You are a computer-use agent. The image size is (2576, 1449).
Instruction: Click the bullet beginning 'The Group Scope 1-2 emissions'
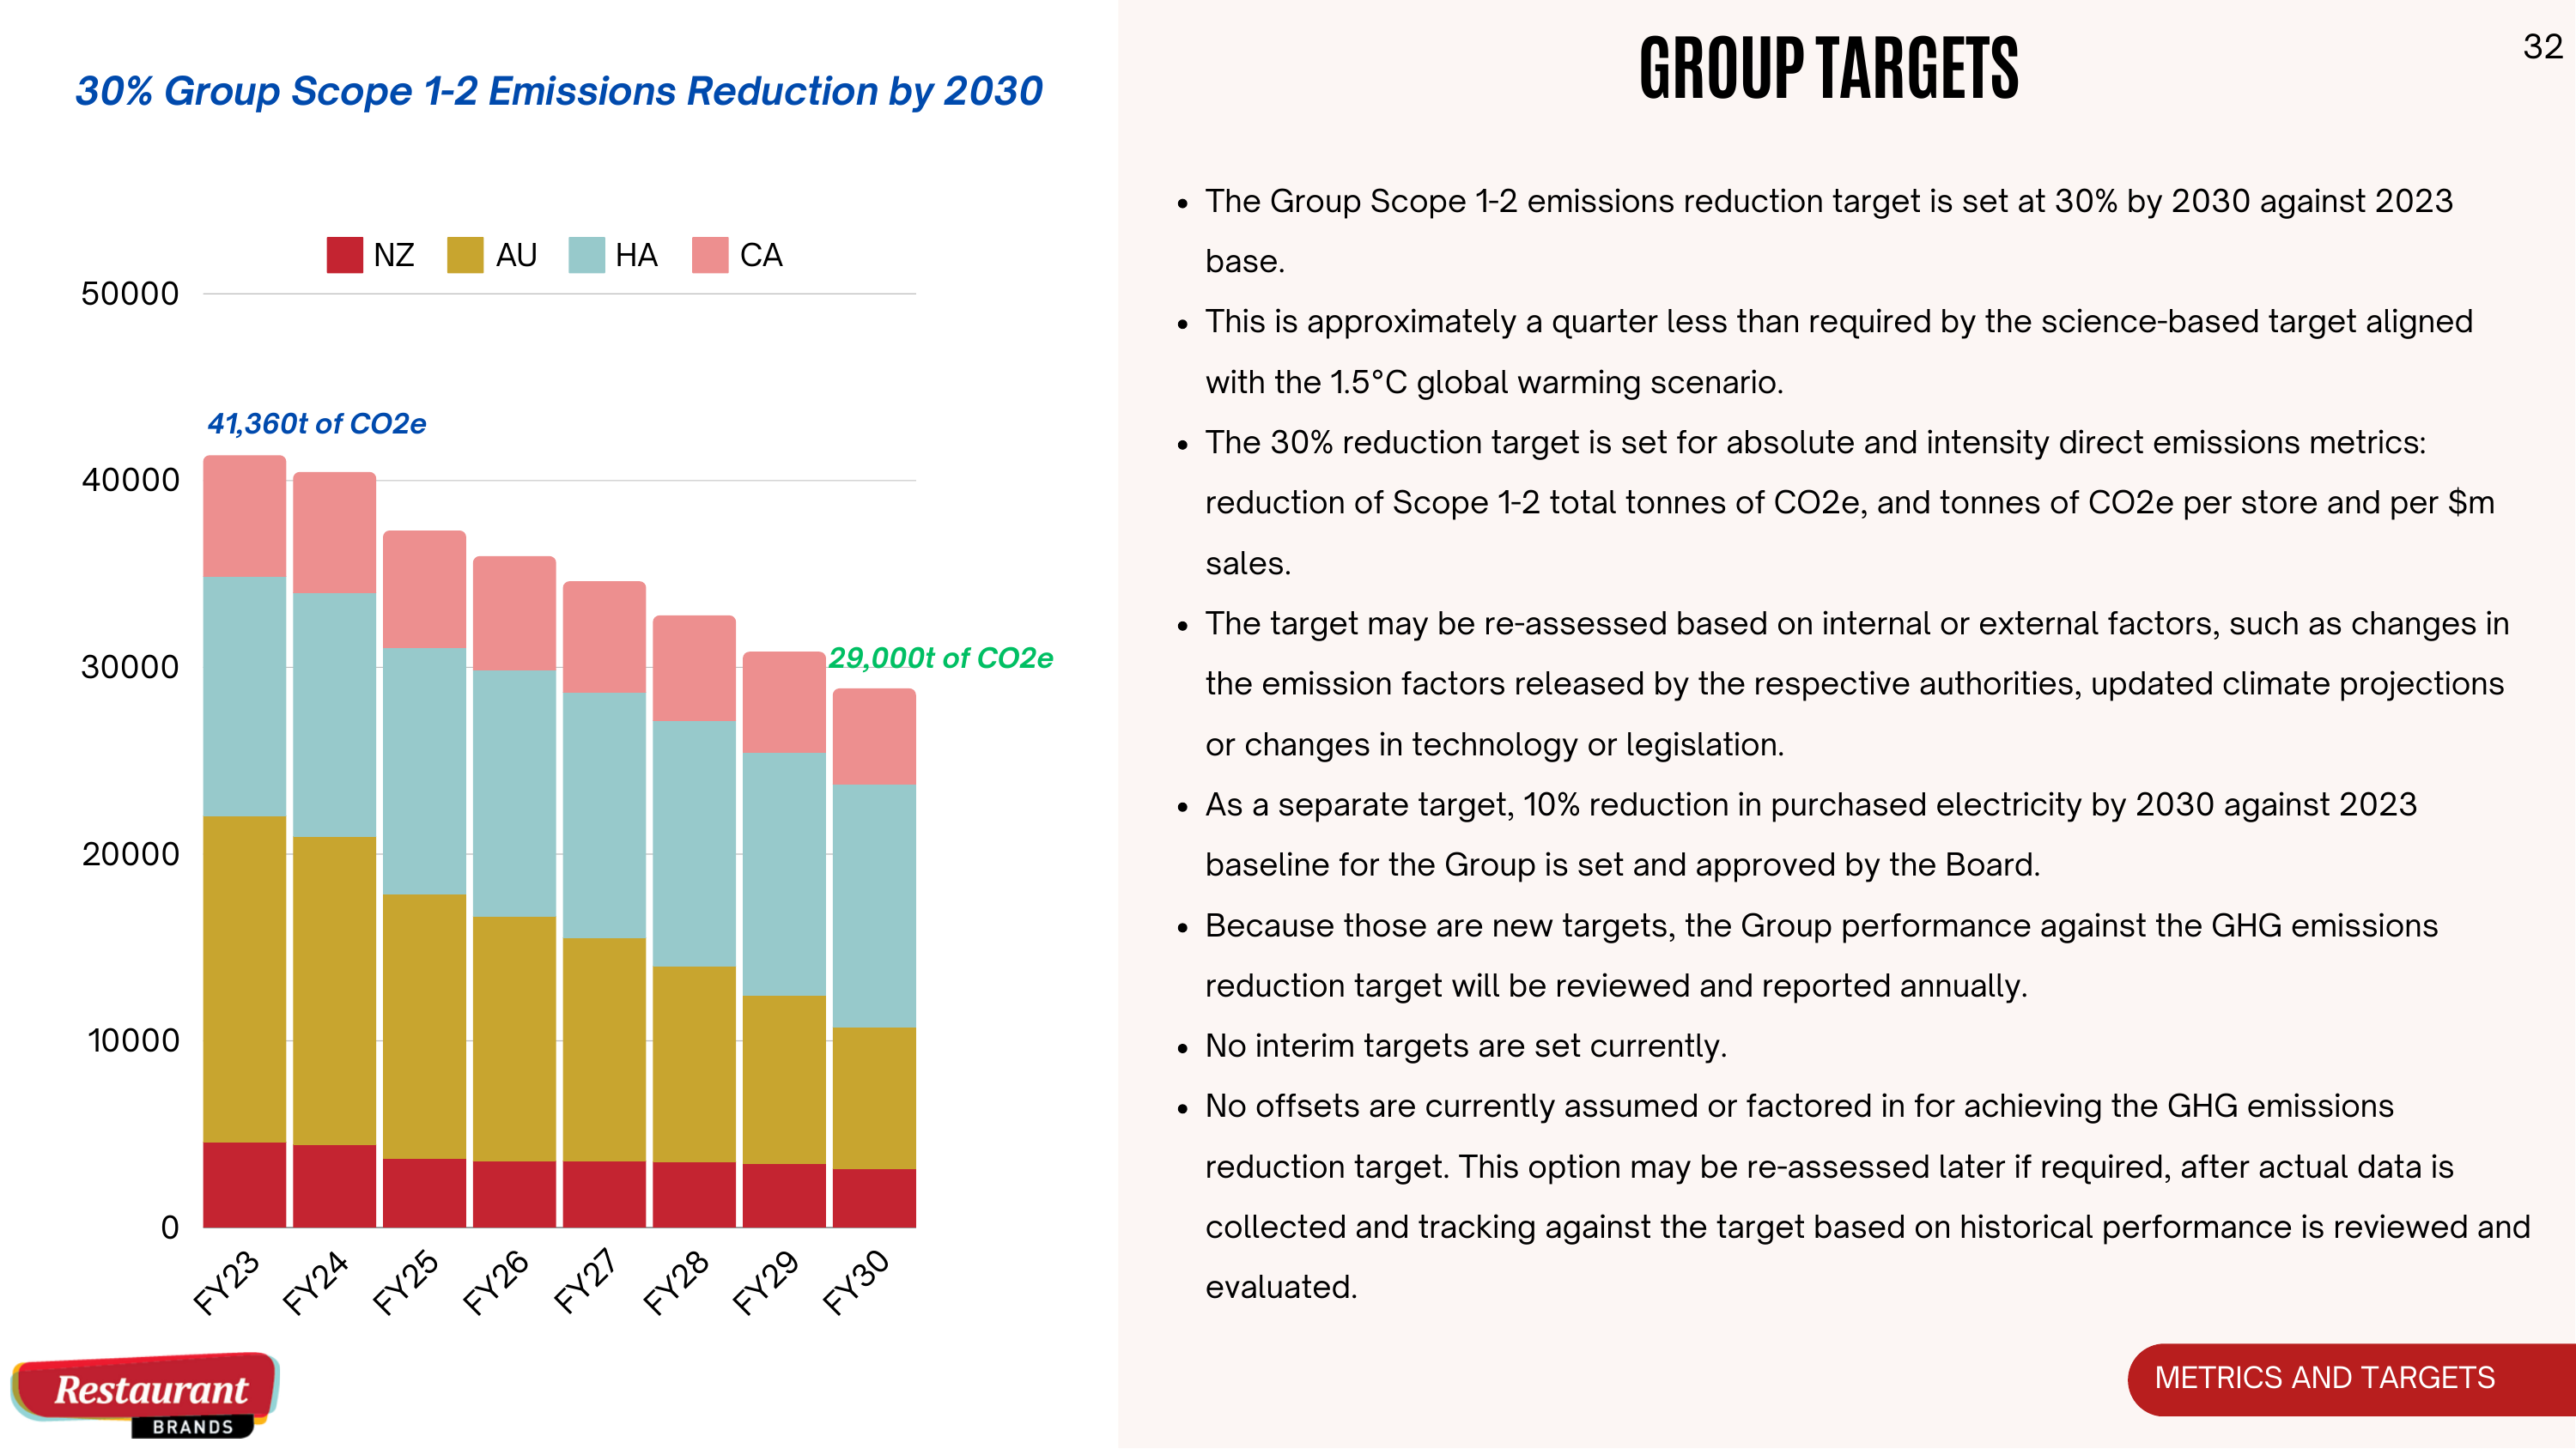pos(1829,231)
